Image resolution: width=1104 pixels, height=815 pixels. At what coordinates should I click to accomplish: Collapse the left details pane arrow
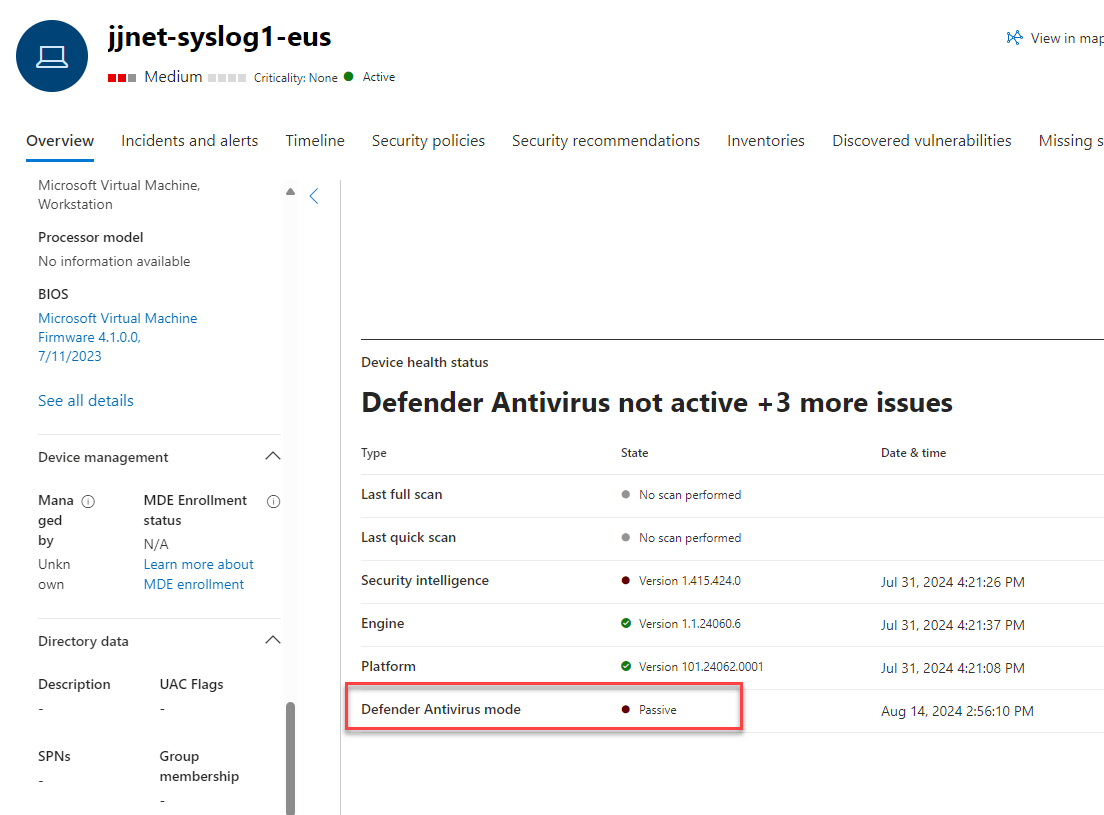point(314,196)
